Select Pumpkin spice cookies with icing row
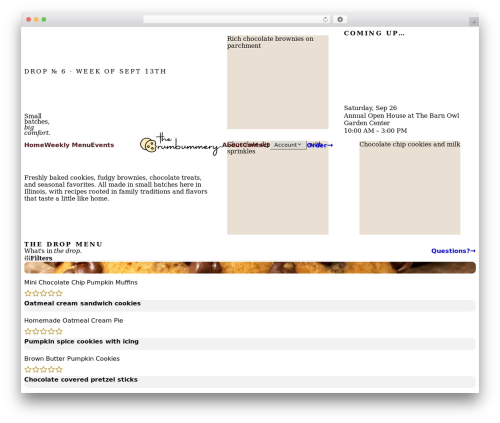This screenshot has width=500, height=423. [250, 343]
